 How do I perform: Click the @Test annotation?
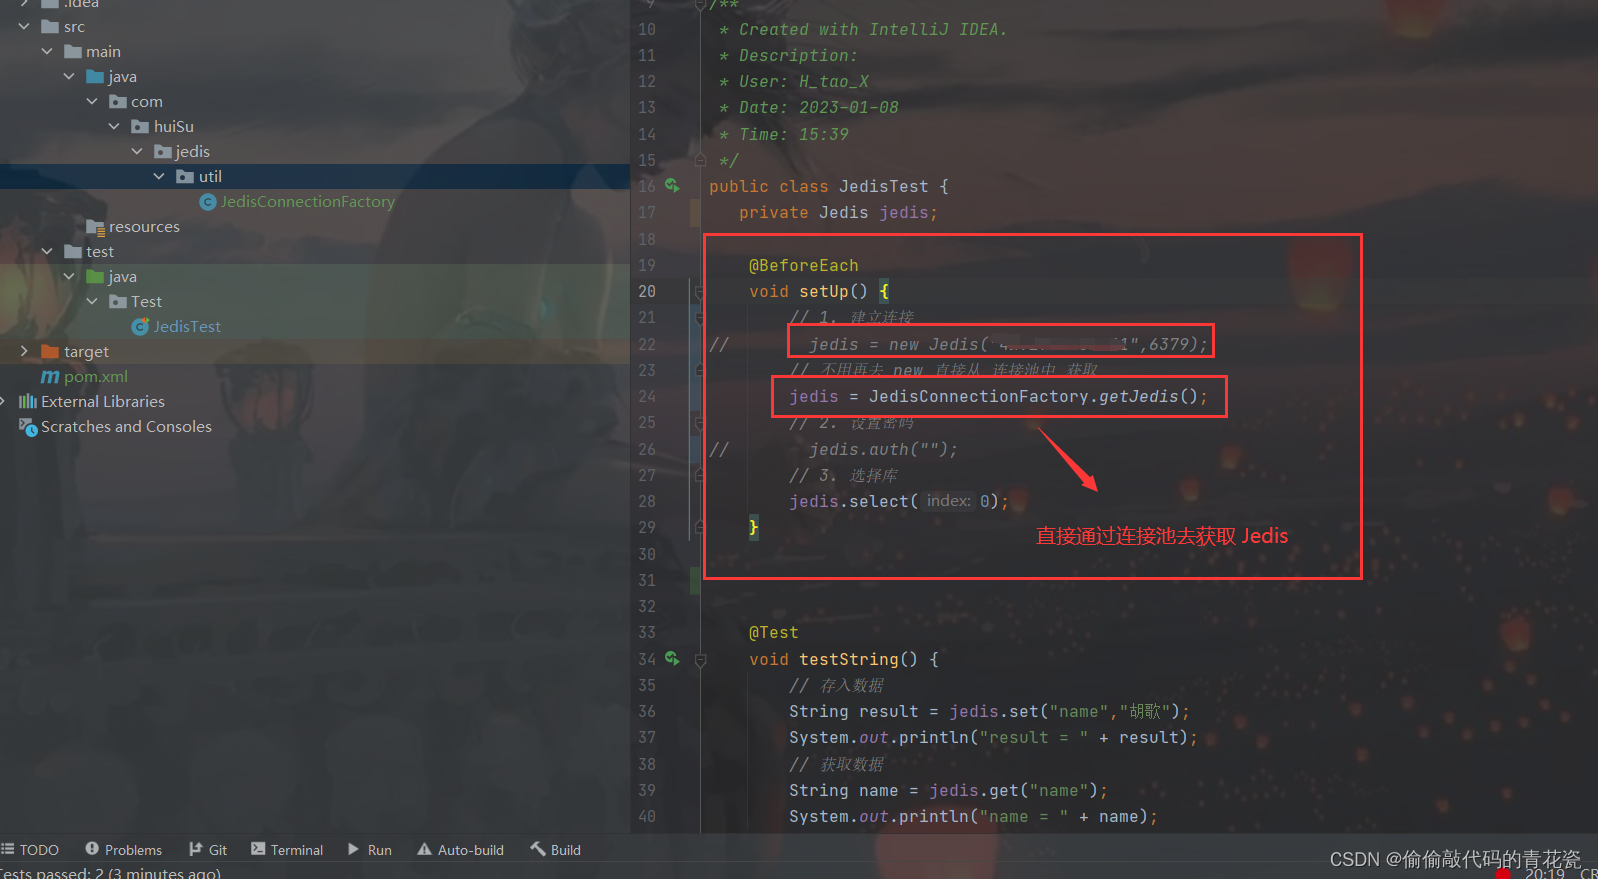tap(774, 633)
